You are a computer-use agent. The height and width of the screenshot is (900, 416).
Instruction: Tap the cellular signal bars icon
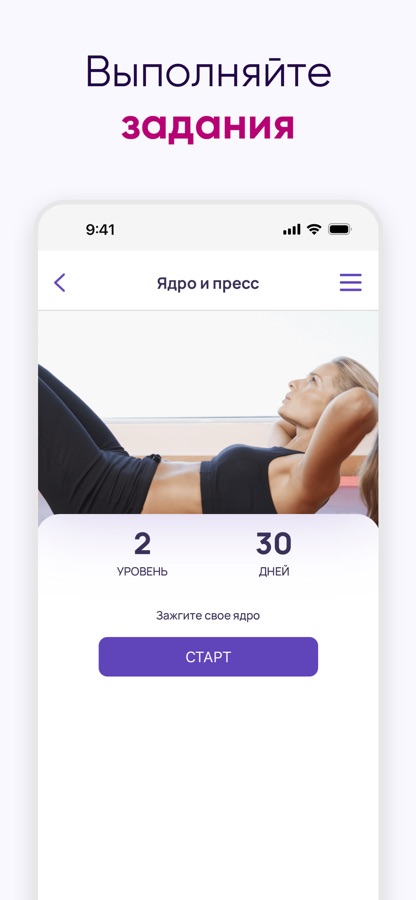point(291,230)
